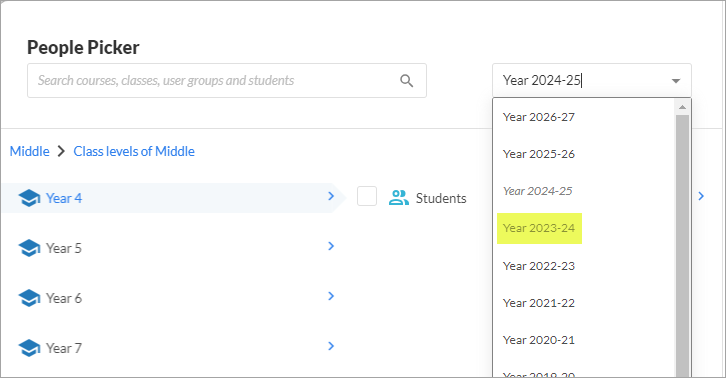
Task: Select the highlighted Year 2023-24 option
Action: pos(539,228)
